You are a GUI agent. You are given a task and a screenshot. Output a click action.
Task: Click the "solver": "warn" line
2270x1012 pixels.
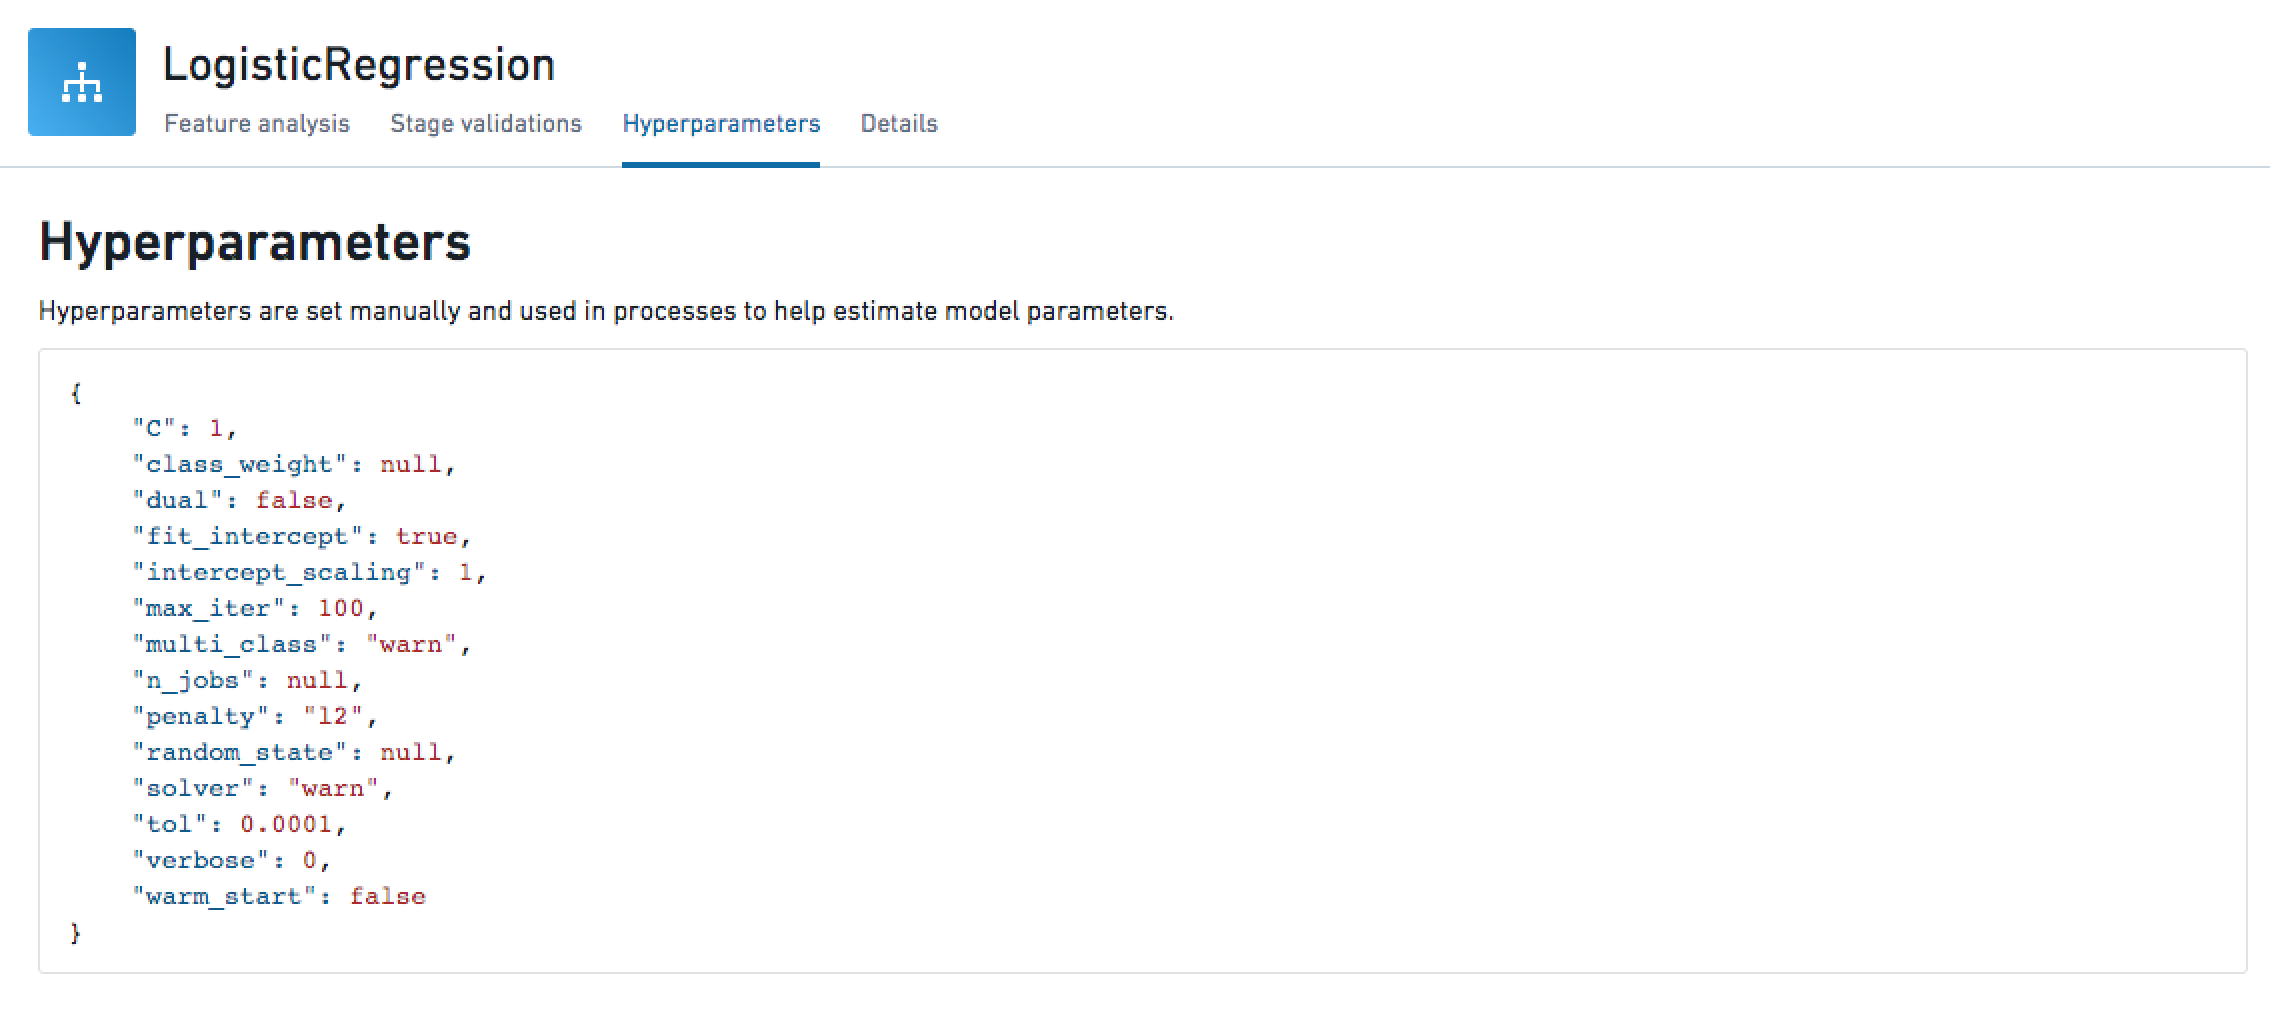point(263,789)
